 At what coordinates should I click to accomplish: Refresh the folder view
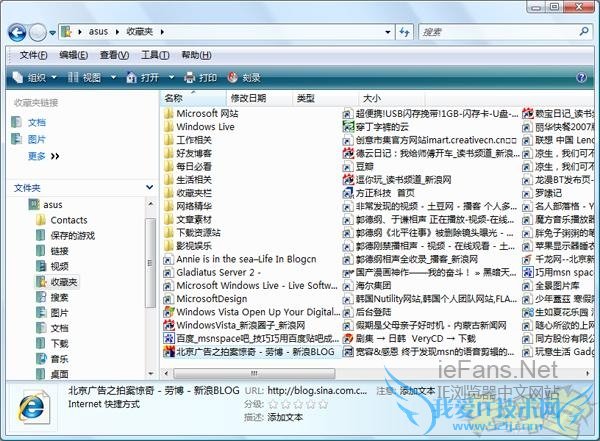(x=404, y=32)
